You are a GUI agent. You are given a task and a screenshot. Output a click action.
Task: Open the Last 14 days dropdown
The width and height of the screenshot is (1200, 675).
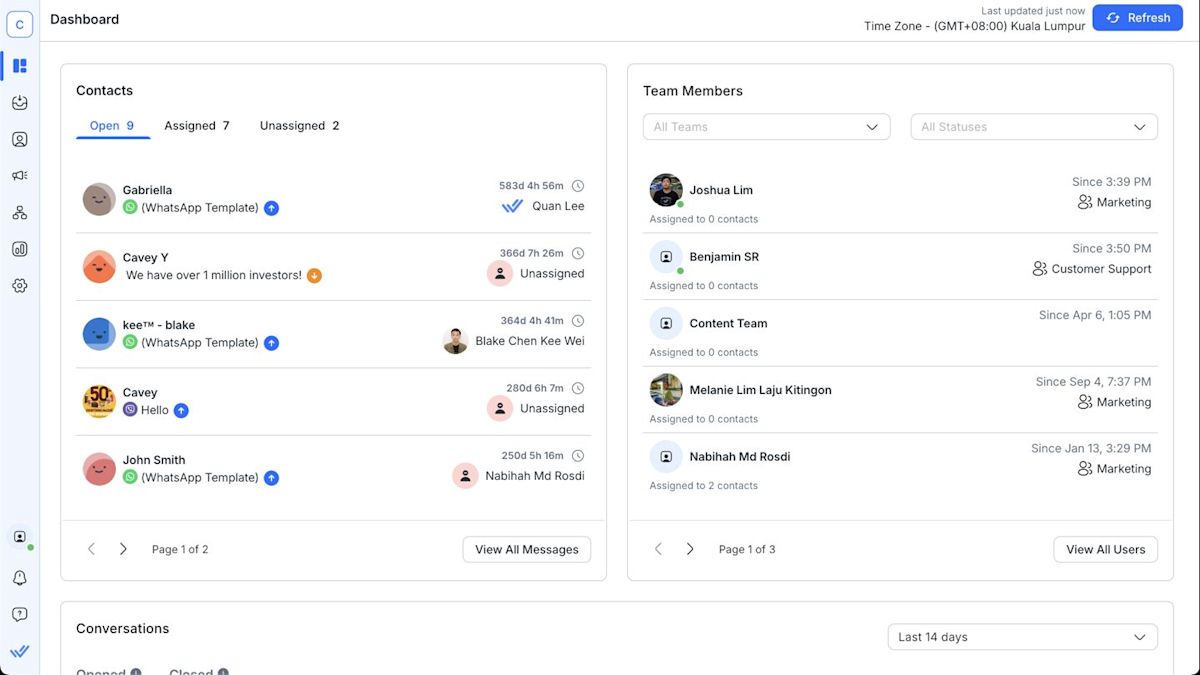point(1022,637)
